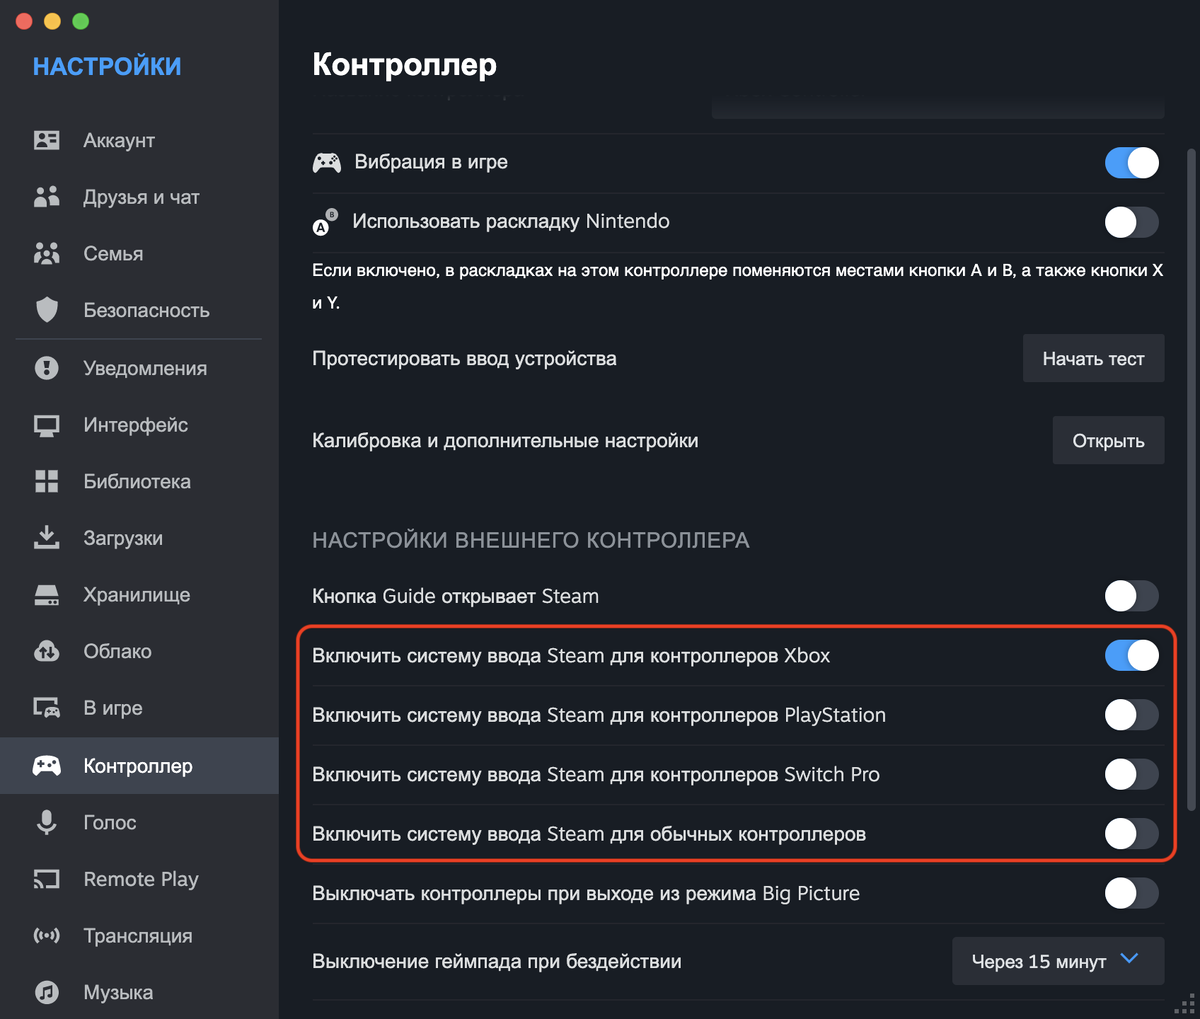Screen dimensions: 1200x1019
Task: Click the Security shield icon
Action: [x=47, y=310]
